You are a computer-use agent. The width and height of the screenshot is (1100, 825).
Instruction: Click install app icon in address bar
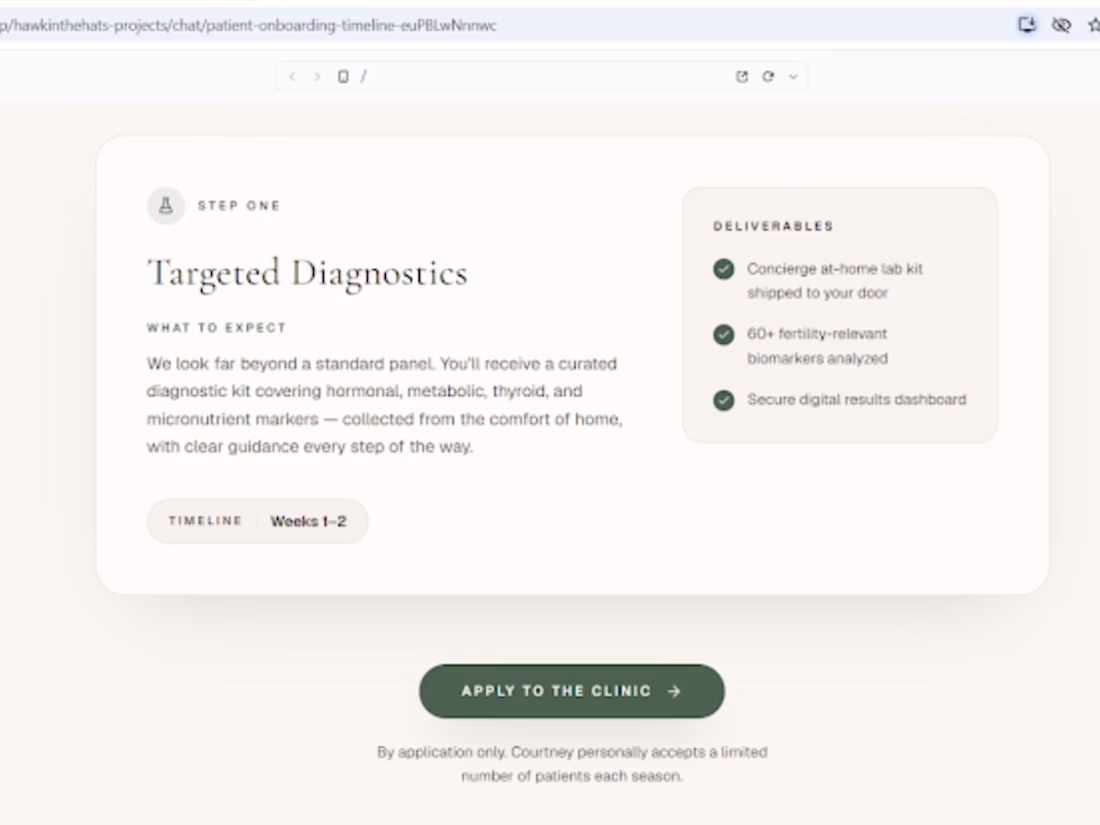click(x=1027, y=25)
